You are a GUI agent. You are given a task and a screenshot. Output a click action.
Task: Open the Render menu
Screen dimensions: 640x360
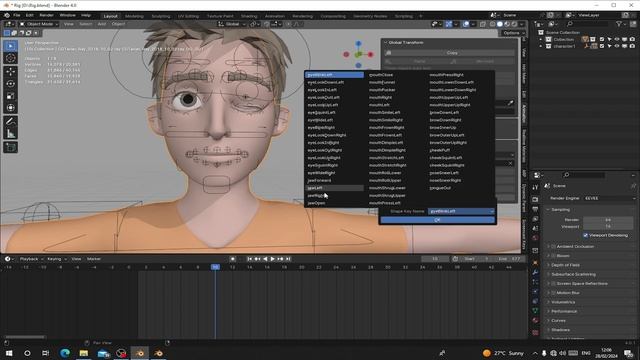coord(47,15)
